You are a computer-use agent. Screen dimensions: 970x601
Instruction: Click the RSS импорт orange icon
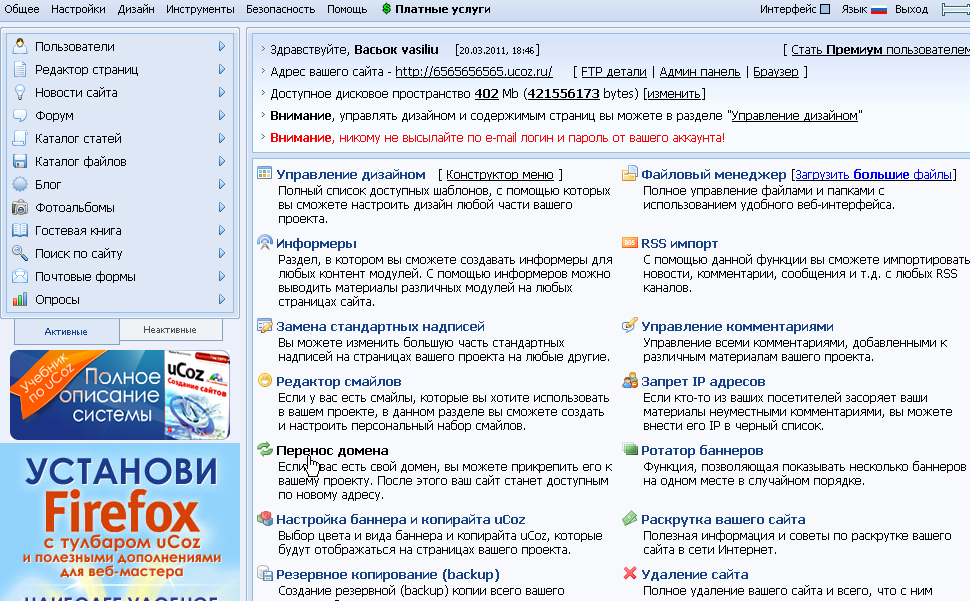pos(629,243)
